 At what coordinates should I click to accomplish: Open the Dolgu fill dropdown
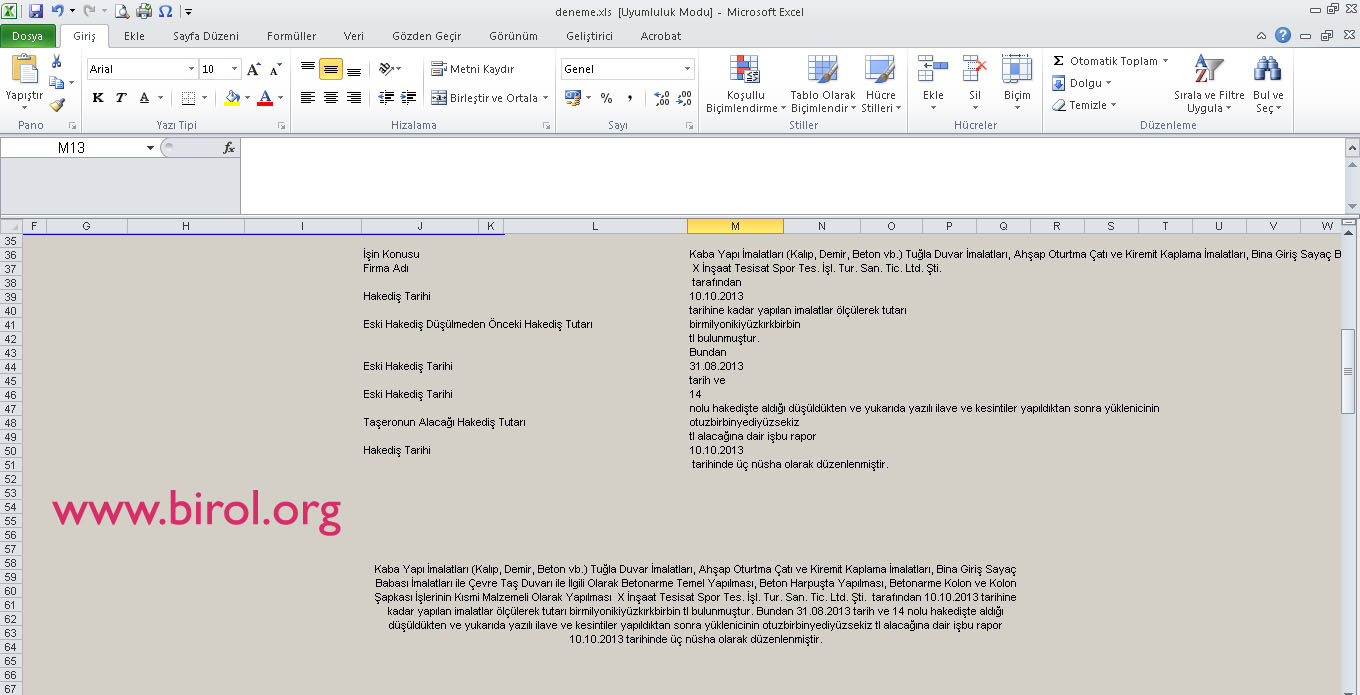1082,83
